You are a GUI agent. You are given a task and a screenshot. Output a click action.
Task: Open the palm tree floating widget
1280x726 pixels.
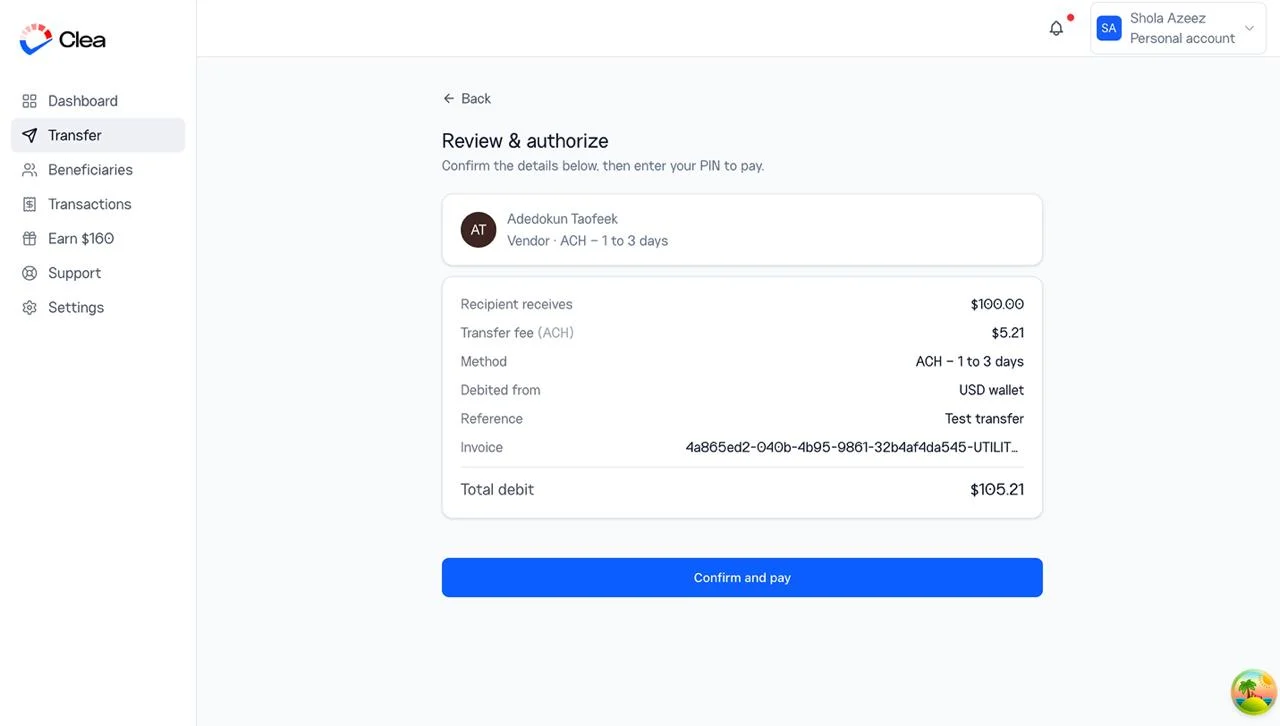[x=1253, y=692]
